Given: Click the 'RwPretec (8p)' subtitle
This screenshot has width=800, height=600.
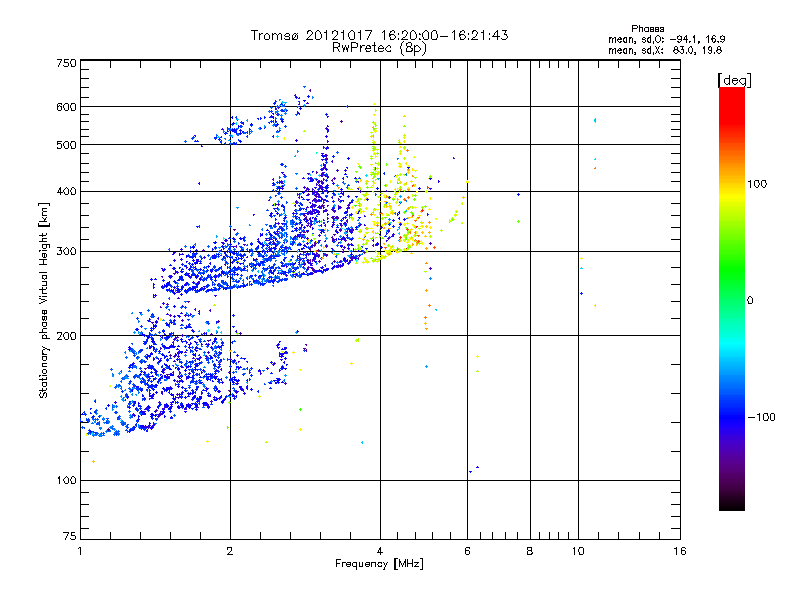Looking at the screenshot, I should point(379,48).
